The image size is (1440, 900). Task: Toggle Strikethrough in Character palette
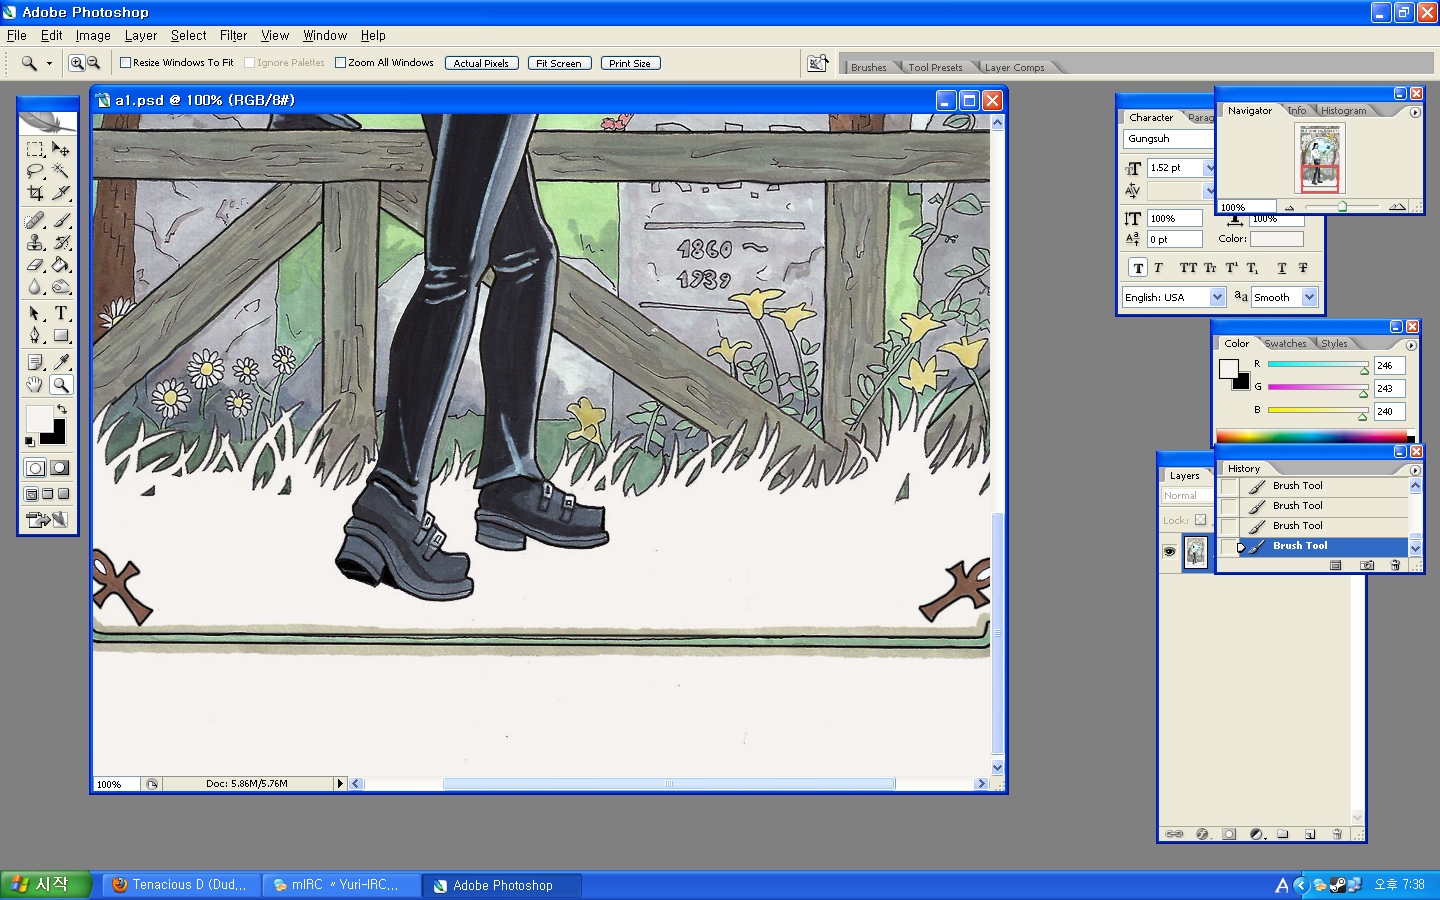tap(1303, 268)
